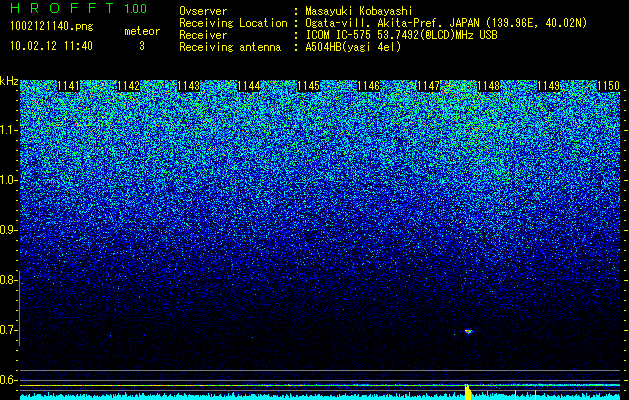
Task: Click the green 'meteor' label
Action: 142,31
